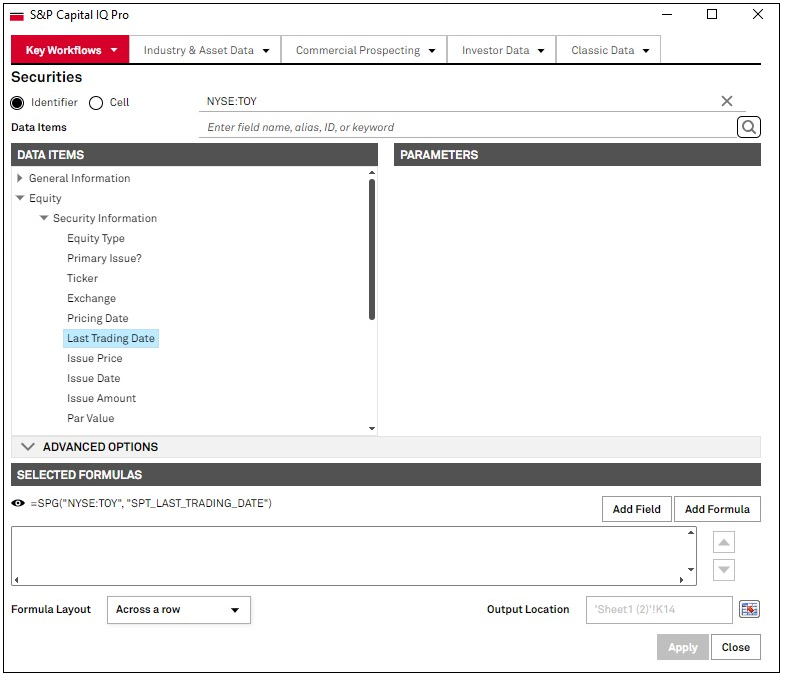Screen dimensions: 792x684
Task: Expand the General Information tree node
Action: pos(20,178)
